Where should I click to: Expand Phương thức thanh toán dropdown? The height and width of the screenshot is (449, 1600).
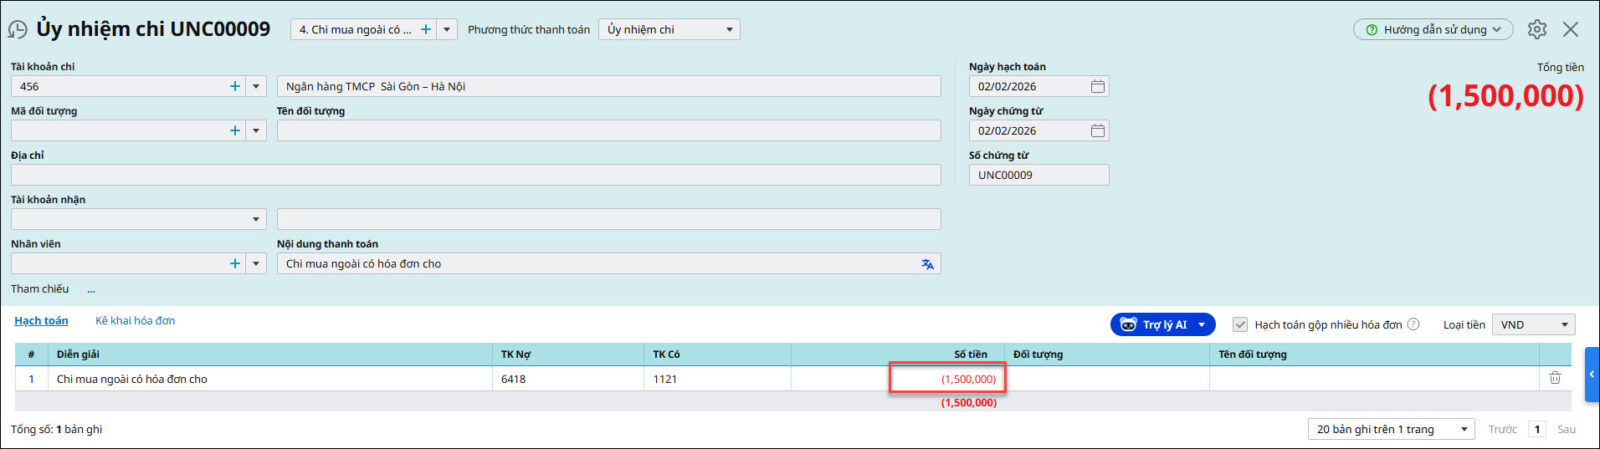[x=729, y=30]
